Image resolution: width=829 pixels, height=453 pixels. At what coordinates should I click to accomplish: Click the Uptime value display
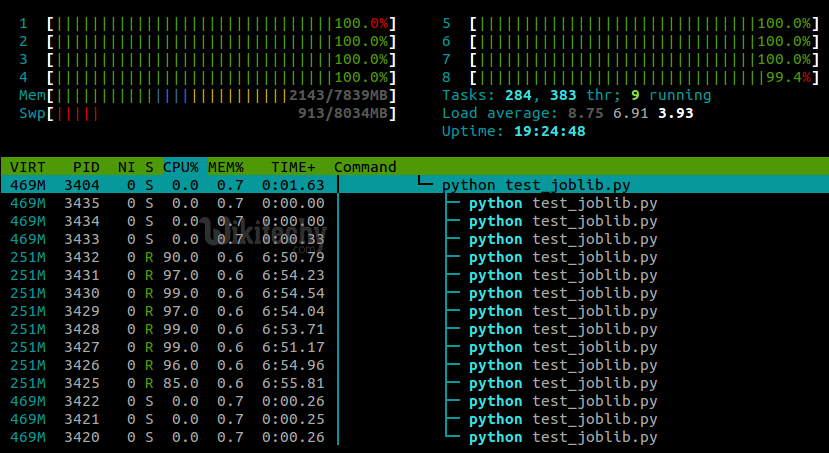(x=549, y=131)
